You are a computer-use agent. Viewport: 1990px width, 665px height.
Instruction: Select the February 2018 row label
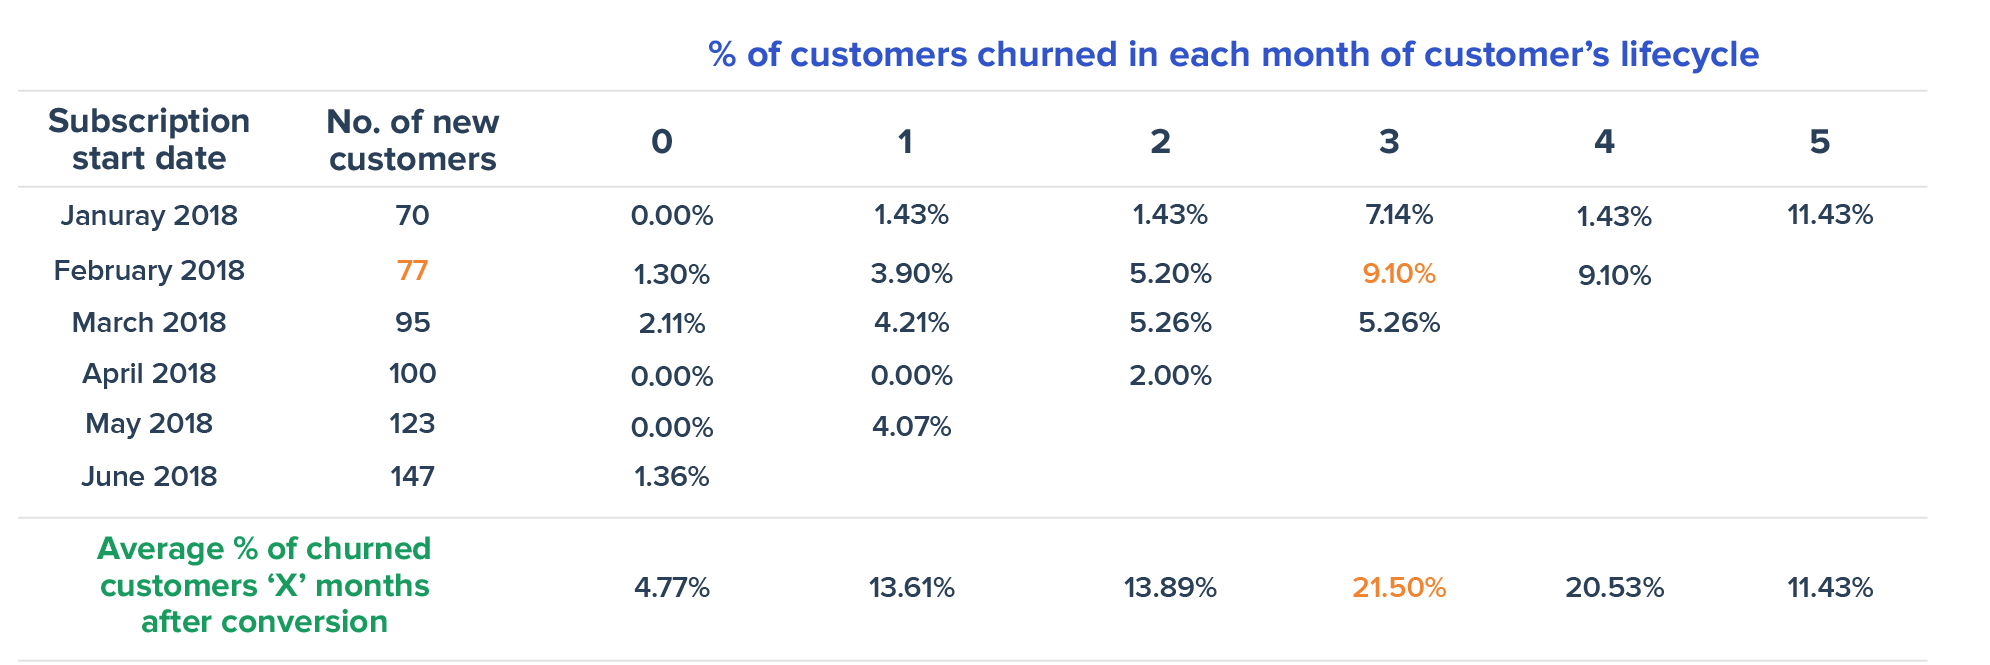coord(149,271)
